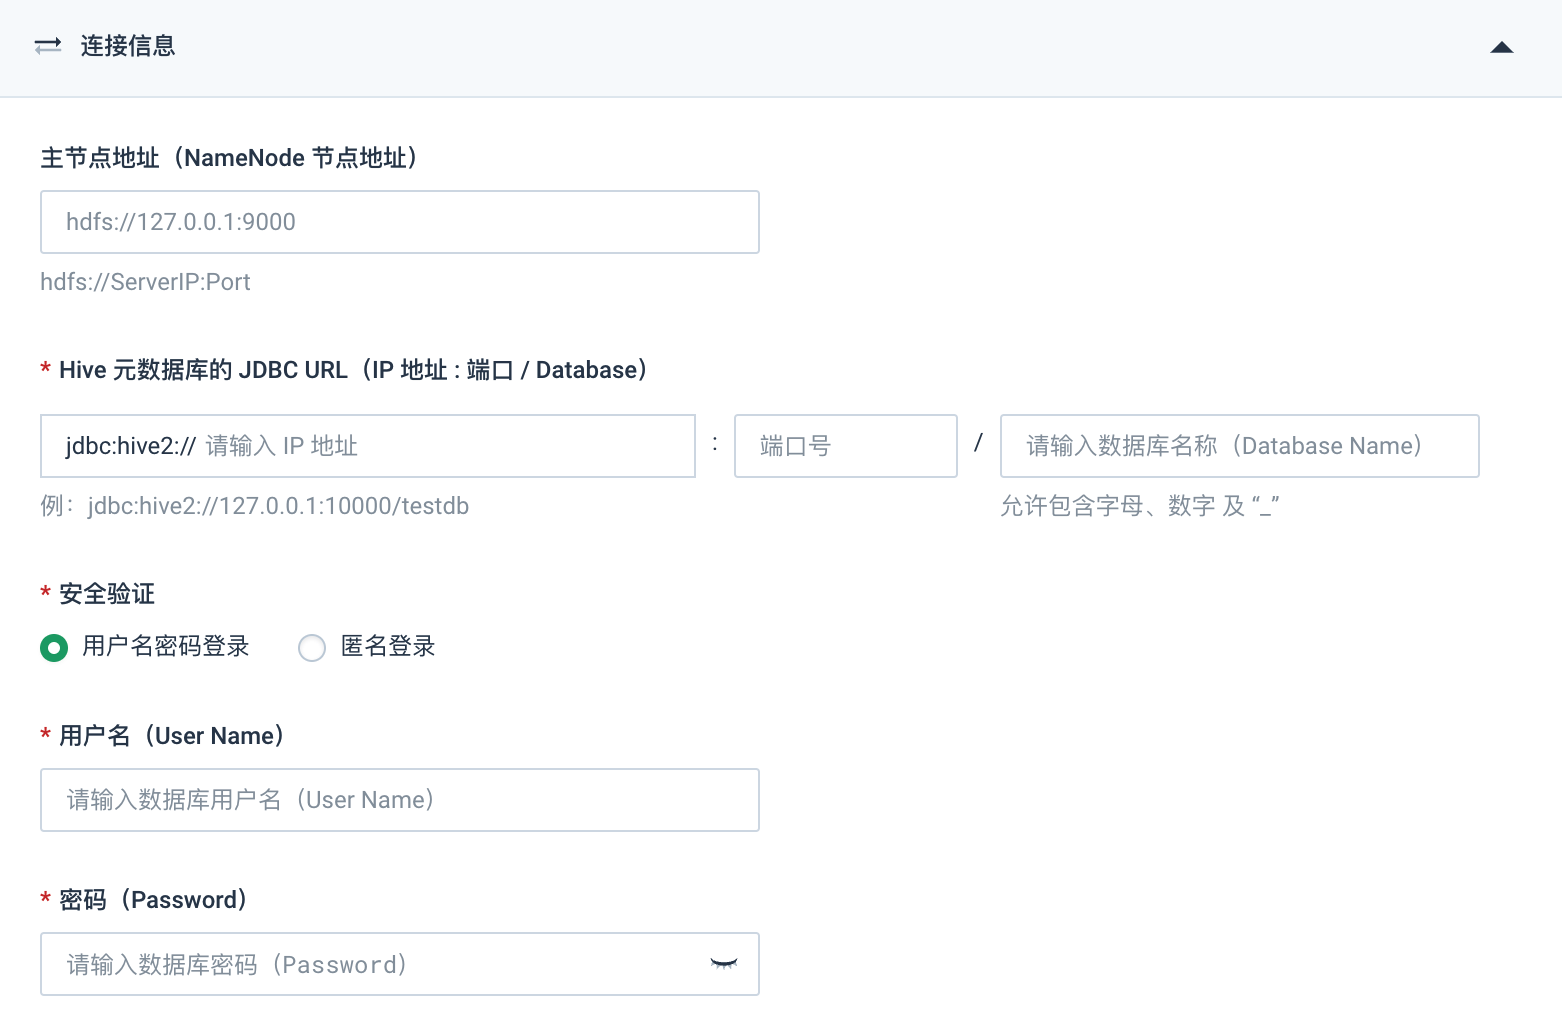Click the connection arrows icon beside 连接信息
Screen dimensions: 1562x1016
coord(48,46)
